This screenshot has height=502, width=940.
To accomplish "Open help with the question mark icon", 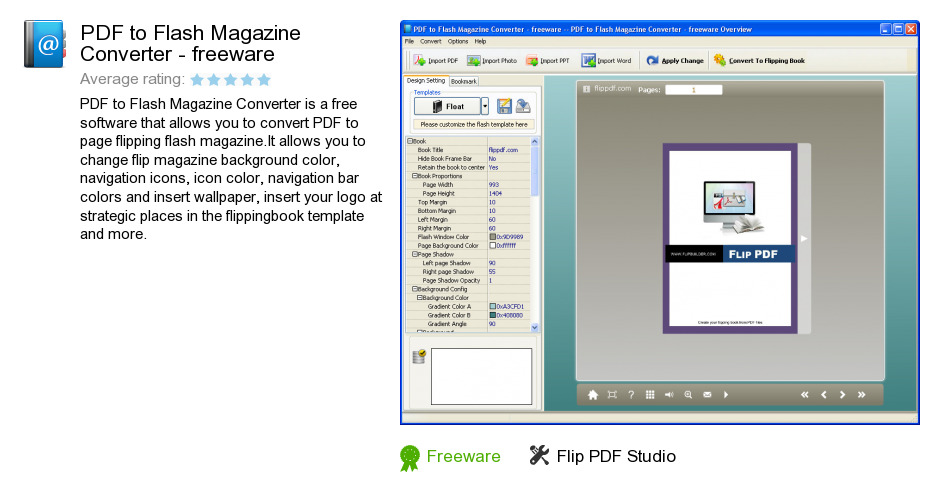I will point(631,395).
